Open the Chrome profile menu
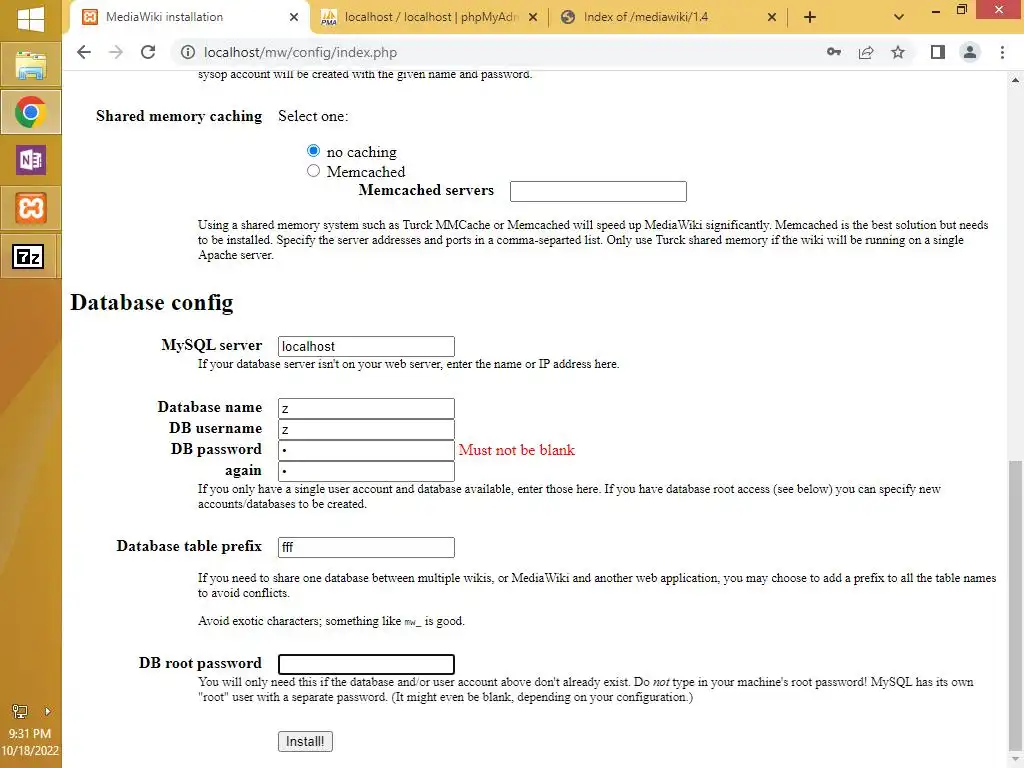Viewport: 1024px width, 768px height. [x=970, y=52]
